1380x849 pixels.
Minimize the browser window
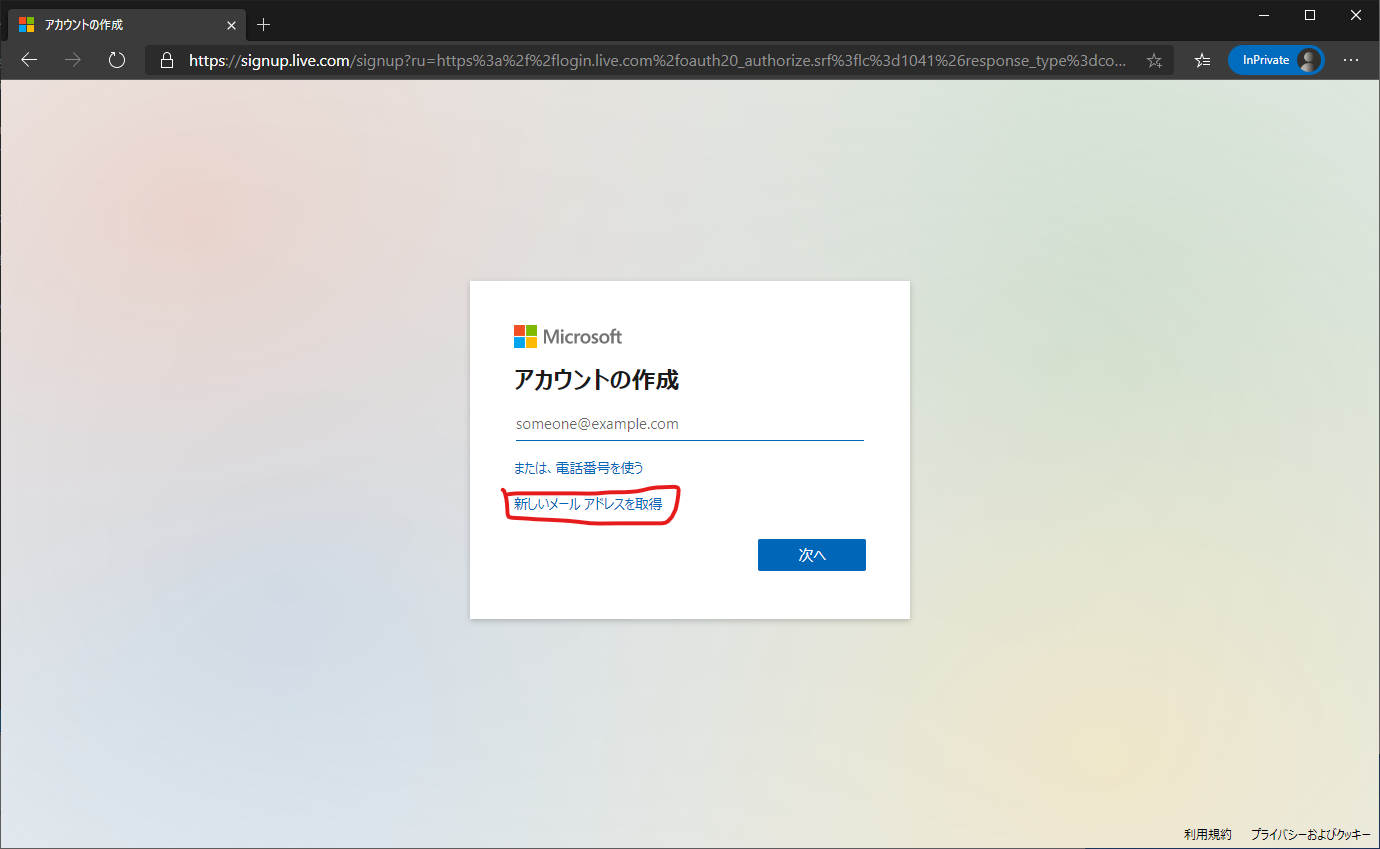click(1264, 15)
